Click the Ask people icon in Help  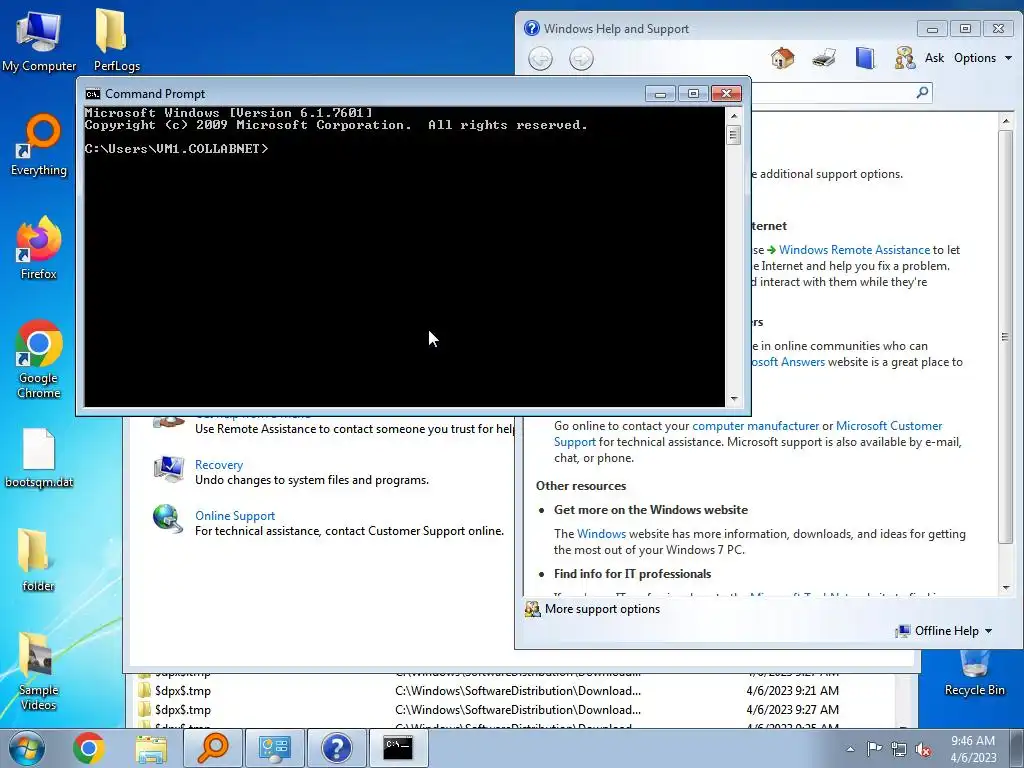point(904,58)
